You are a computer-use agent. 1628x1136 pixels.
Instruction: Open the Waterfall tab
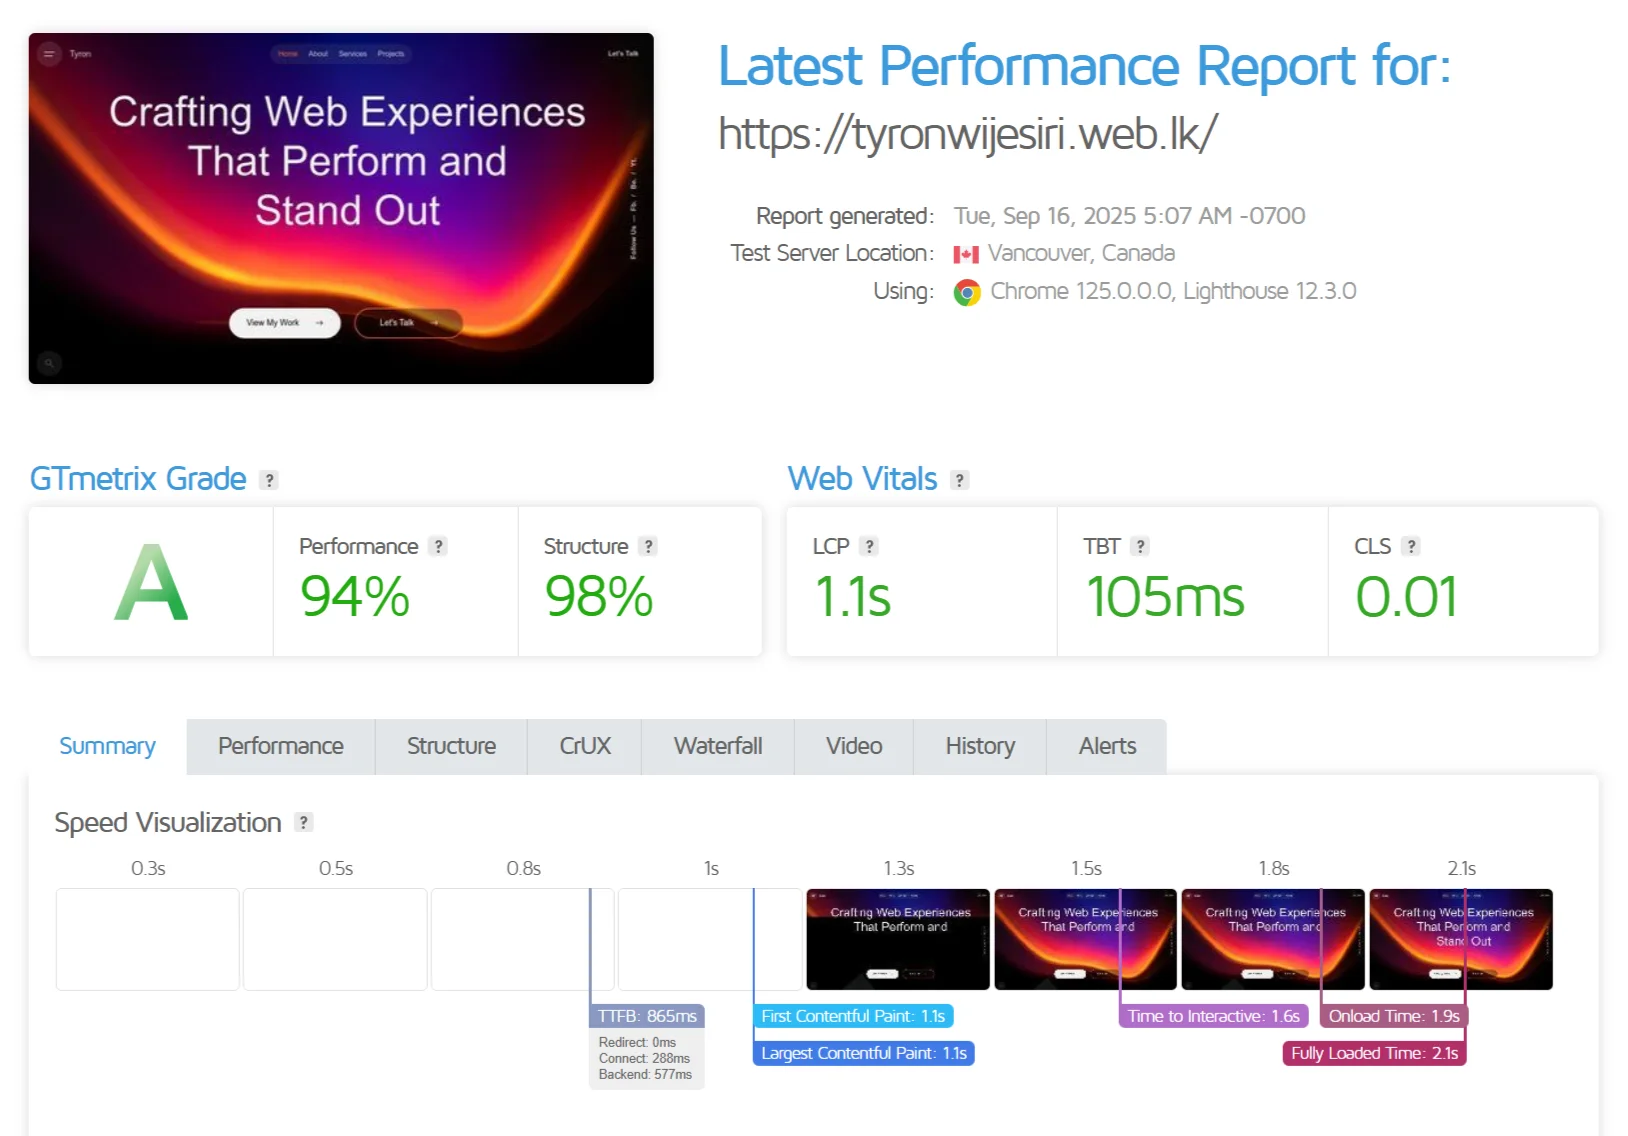[717, 746]
